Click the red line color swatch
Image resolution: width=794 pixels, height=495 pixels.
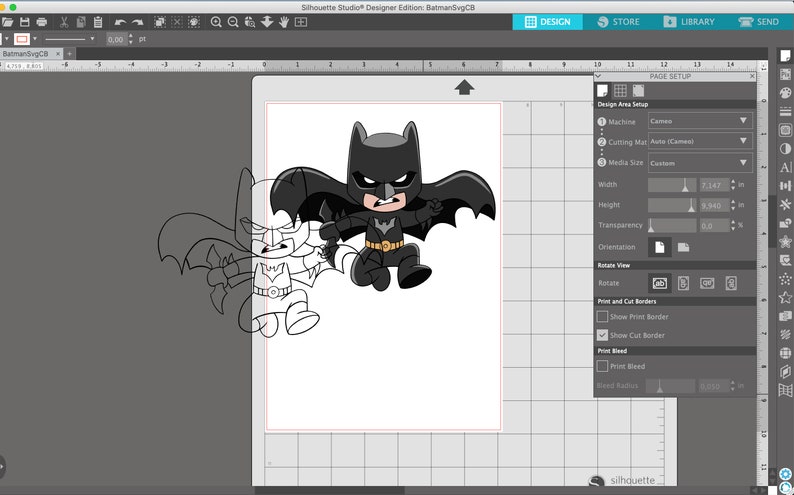21,39
